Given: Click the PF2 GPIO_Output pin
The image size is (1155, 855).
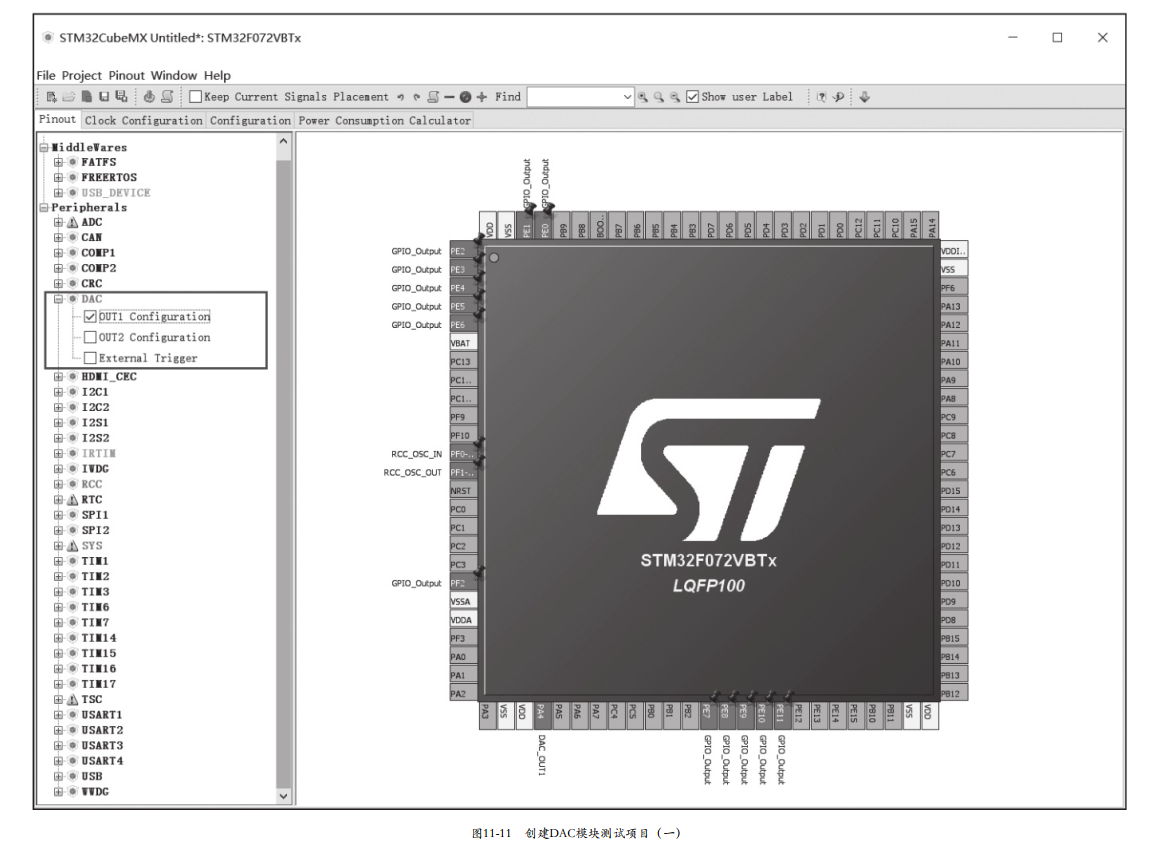Looking at the screenshot, I should [463, 583].
